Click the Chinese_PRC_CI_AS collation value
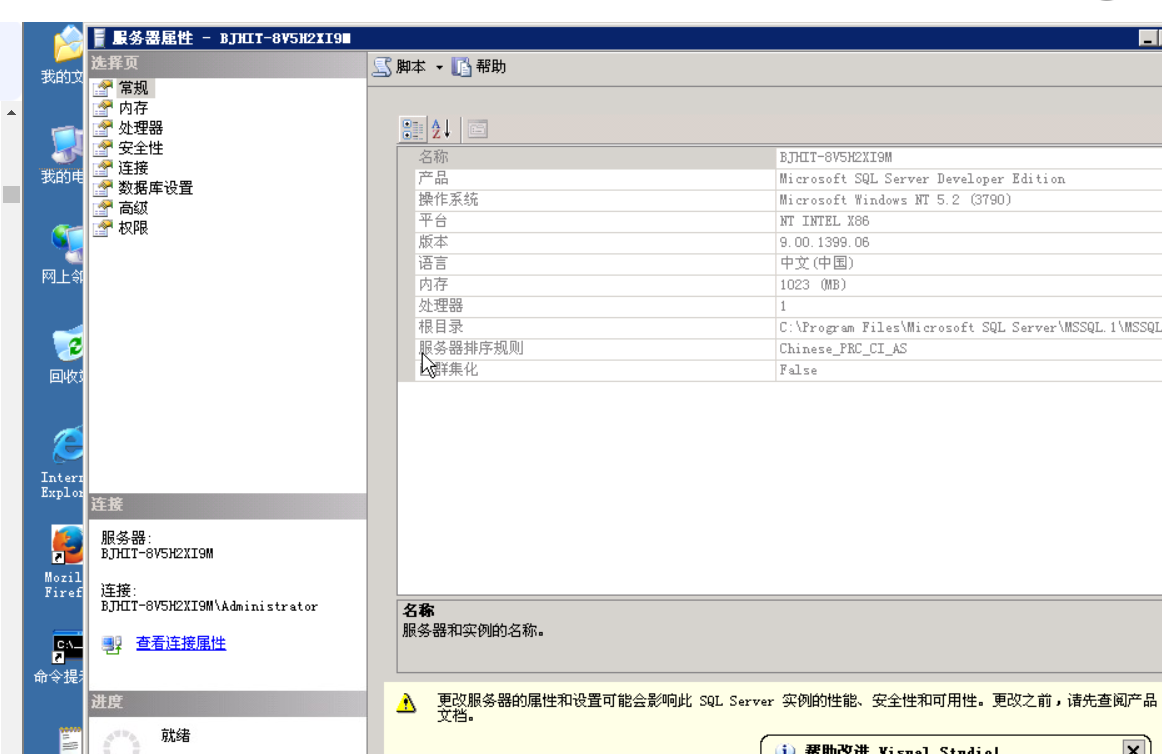The height and width of the screenshot is (754, 1162). pyautogui.click(x=843, y=348)
